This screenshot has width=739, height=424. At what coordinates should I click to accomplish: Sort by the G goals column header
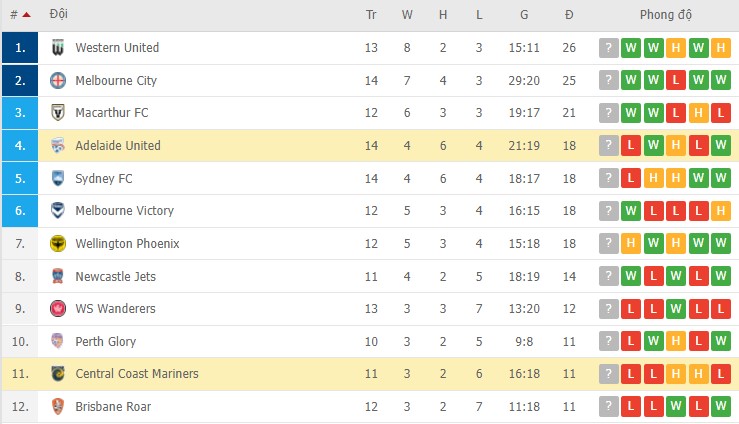[524, 15]
